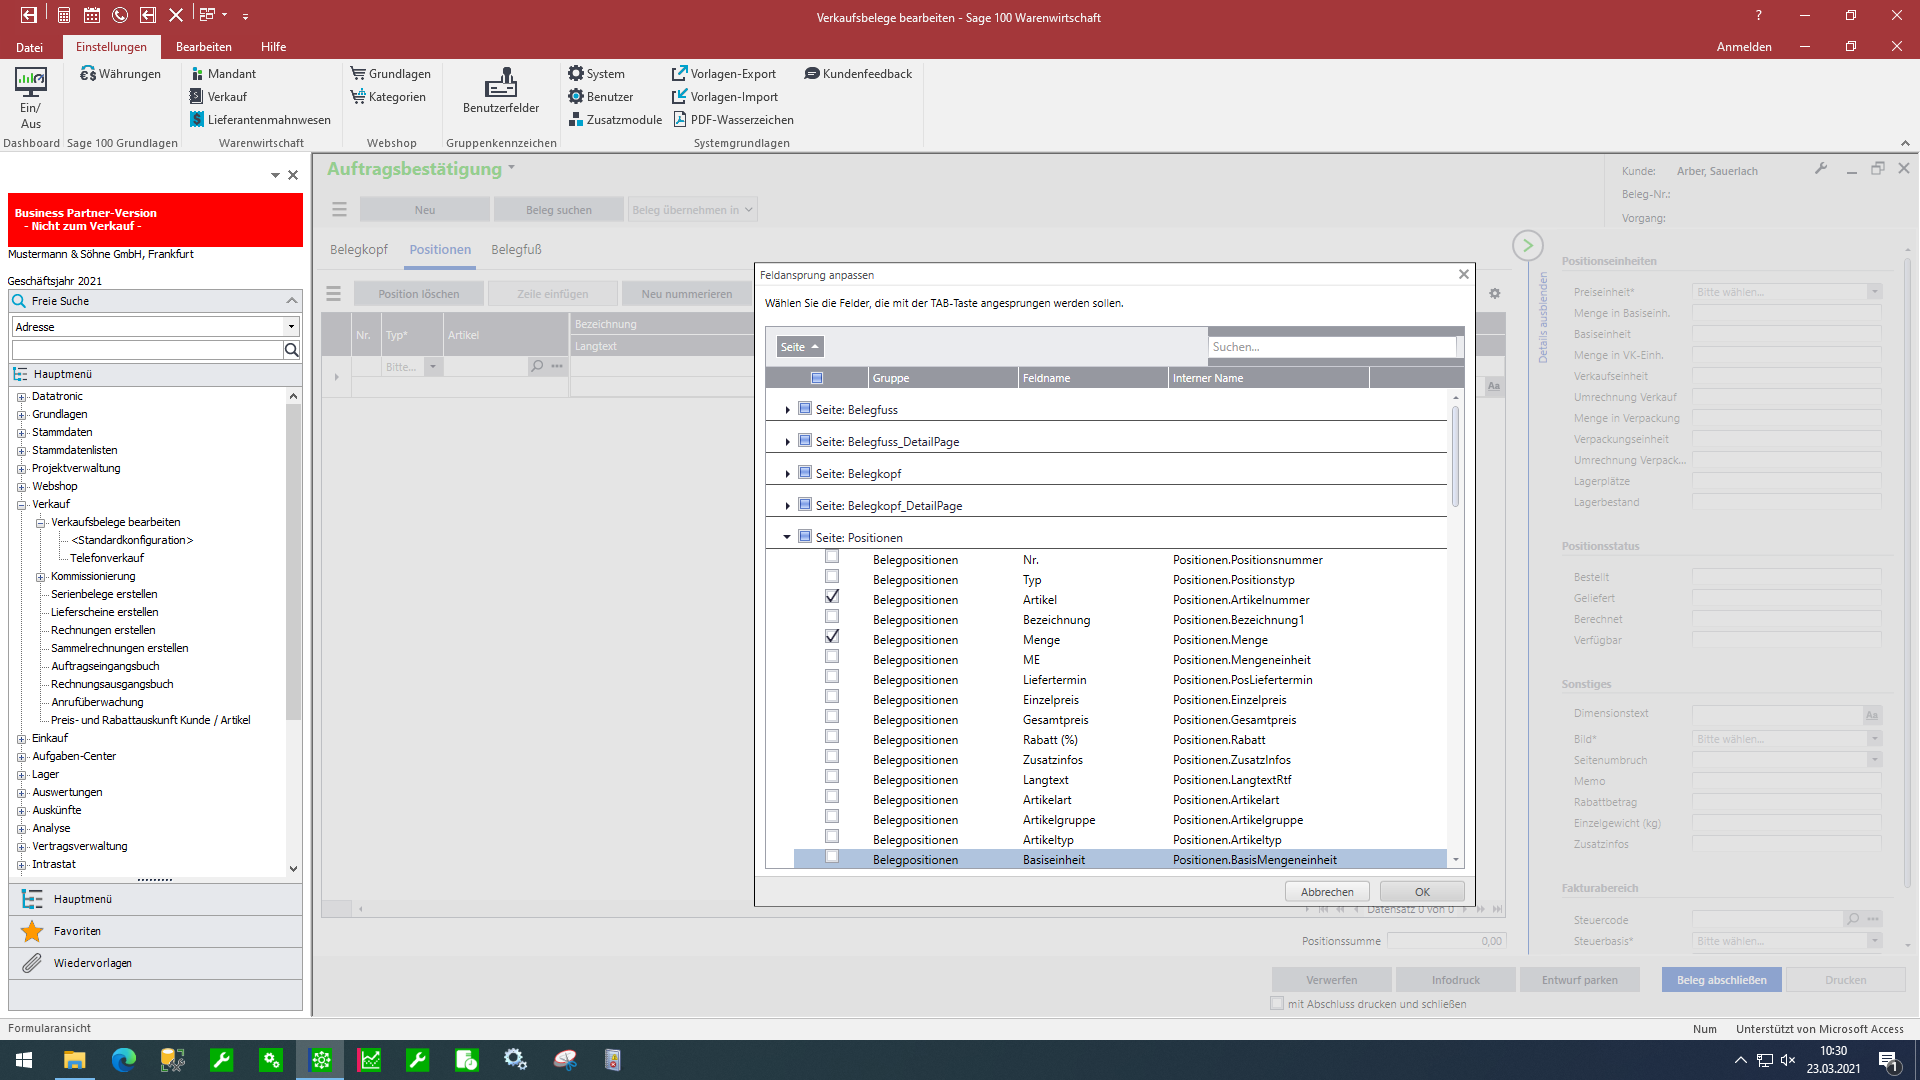
Task: Open the Datei menu
Action: point(30,47)
